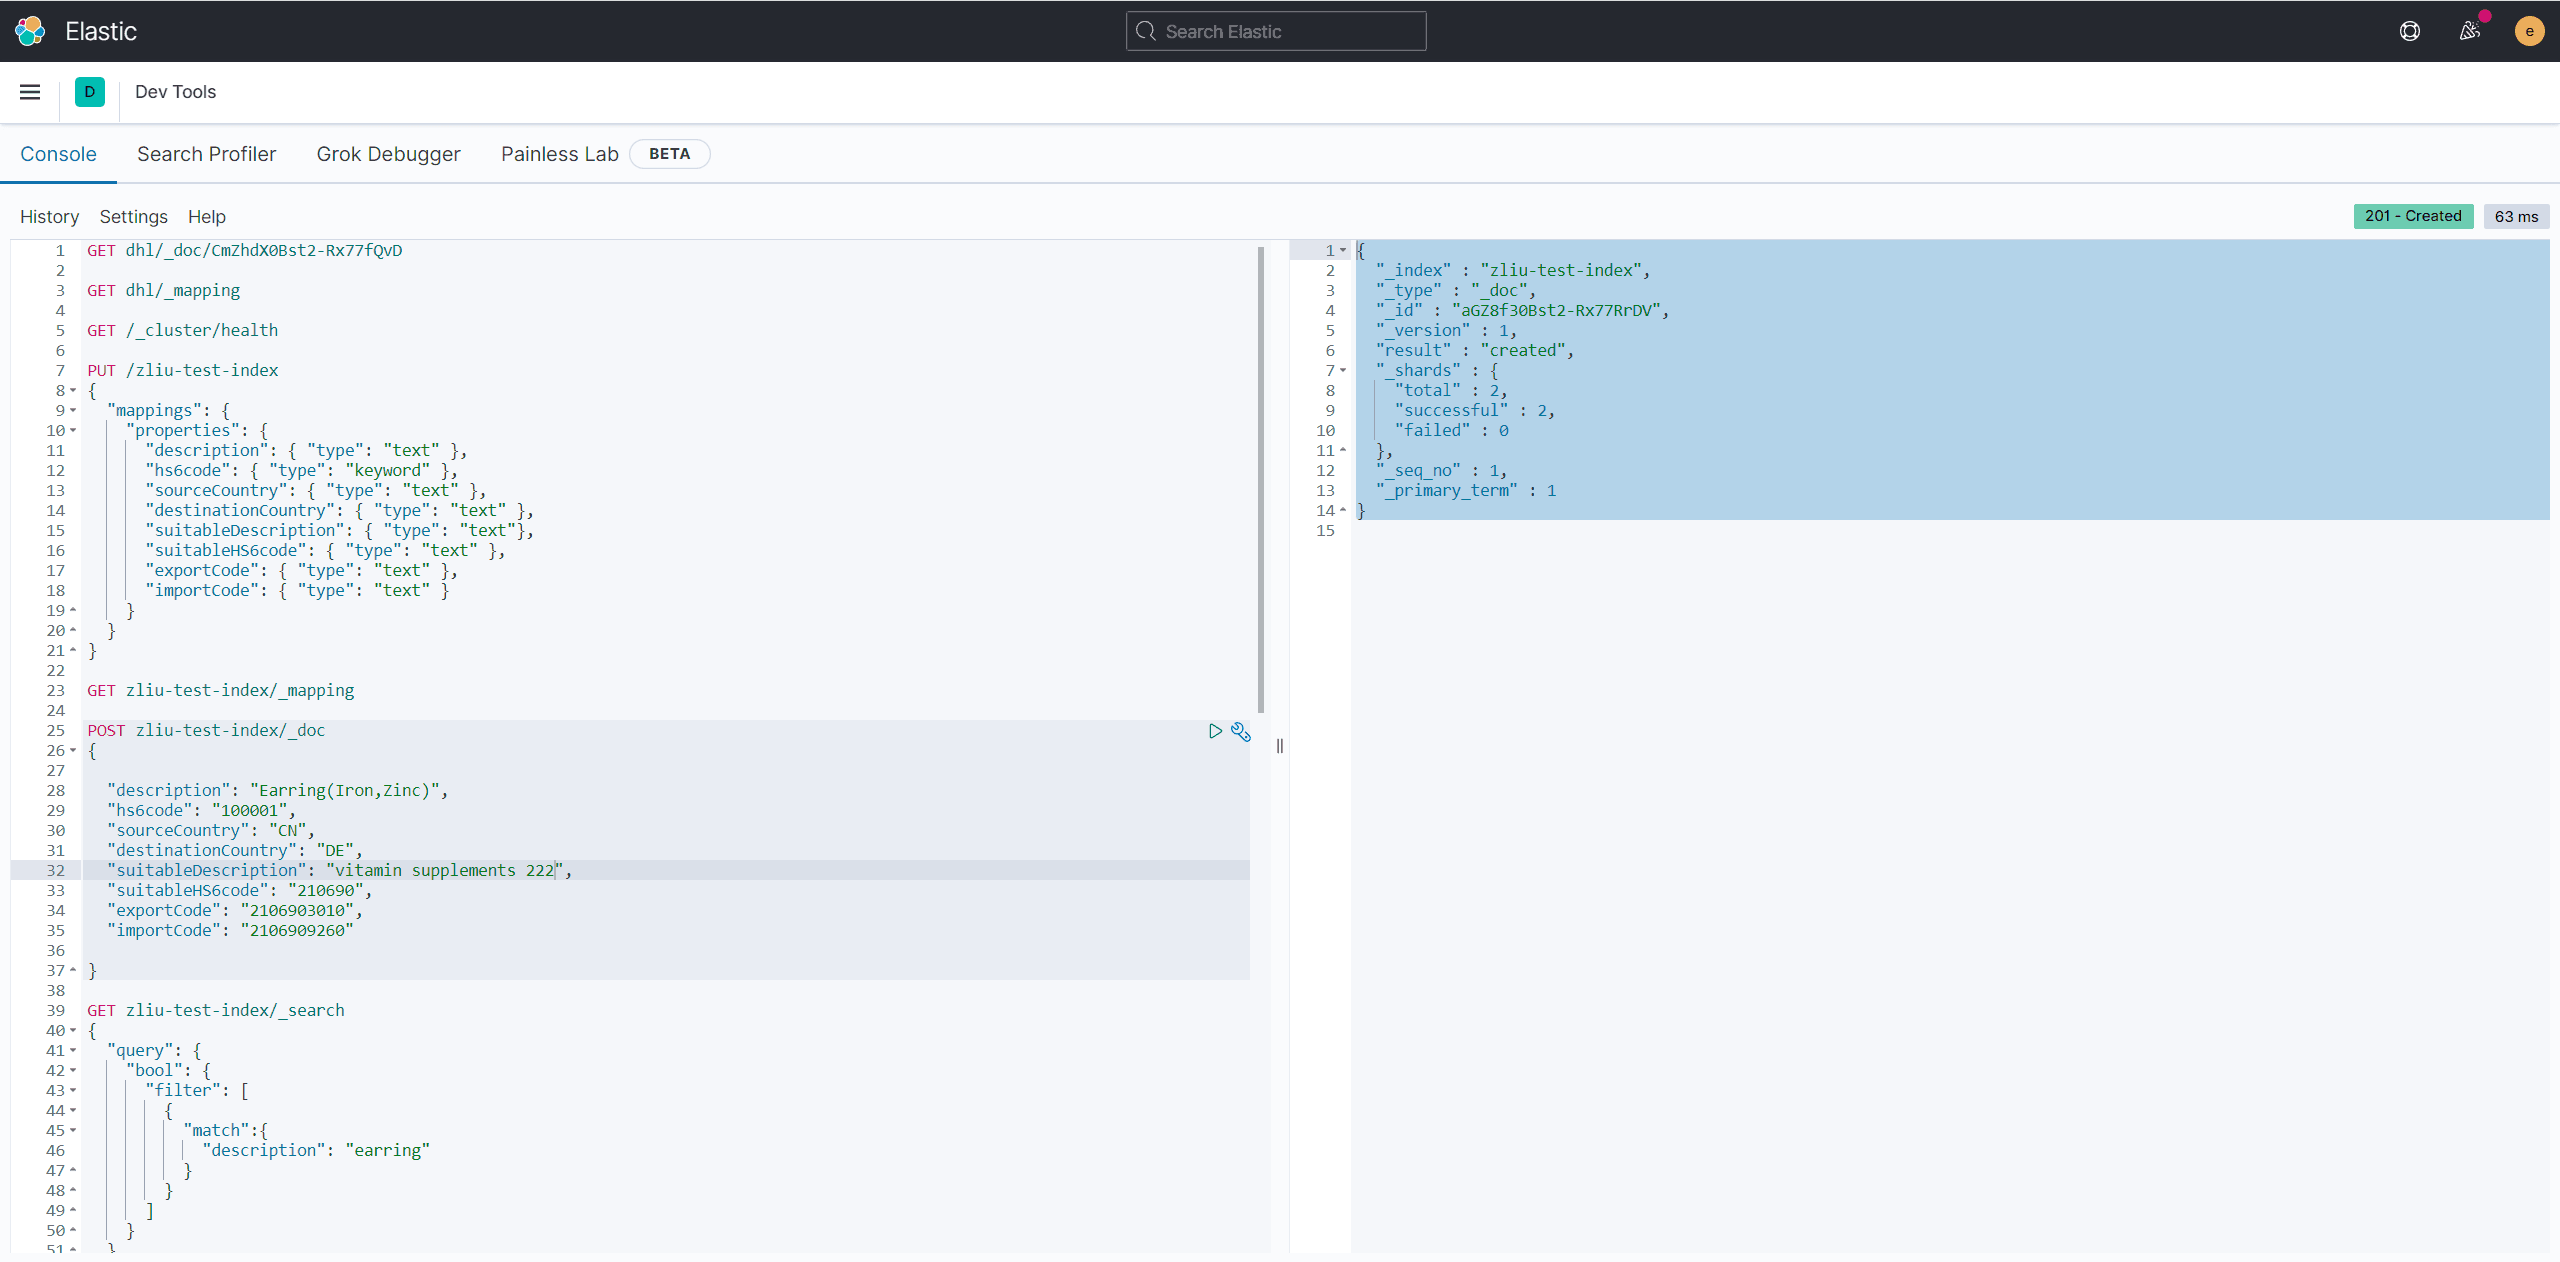
Task: Open the Painless Lab tab
Action: click(x=559, y=154)
